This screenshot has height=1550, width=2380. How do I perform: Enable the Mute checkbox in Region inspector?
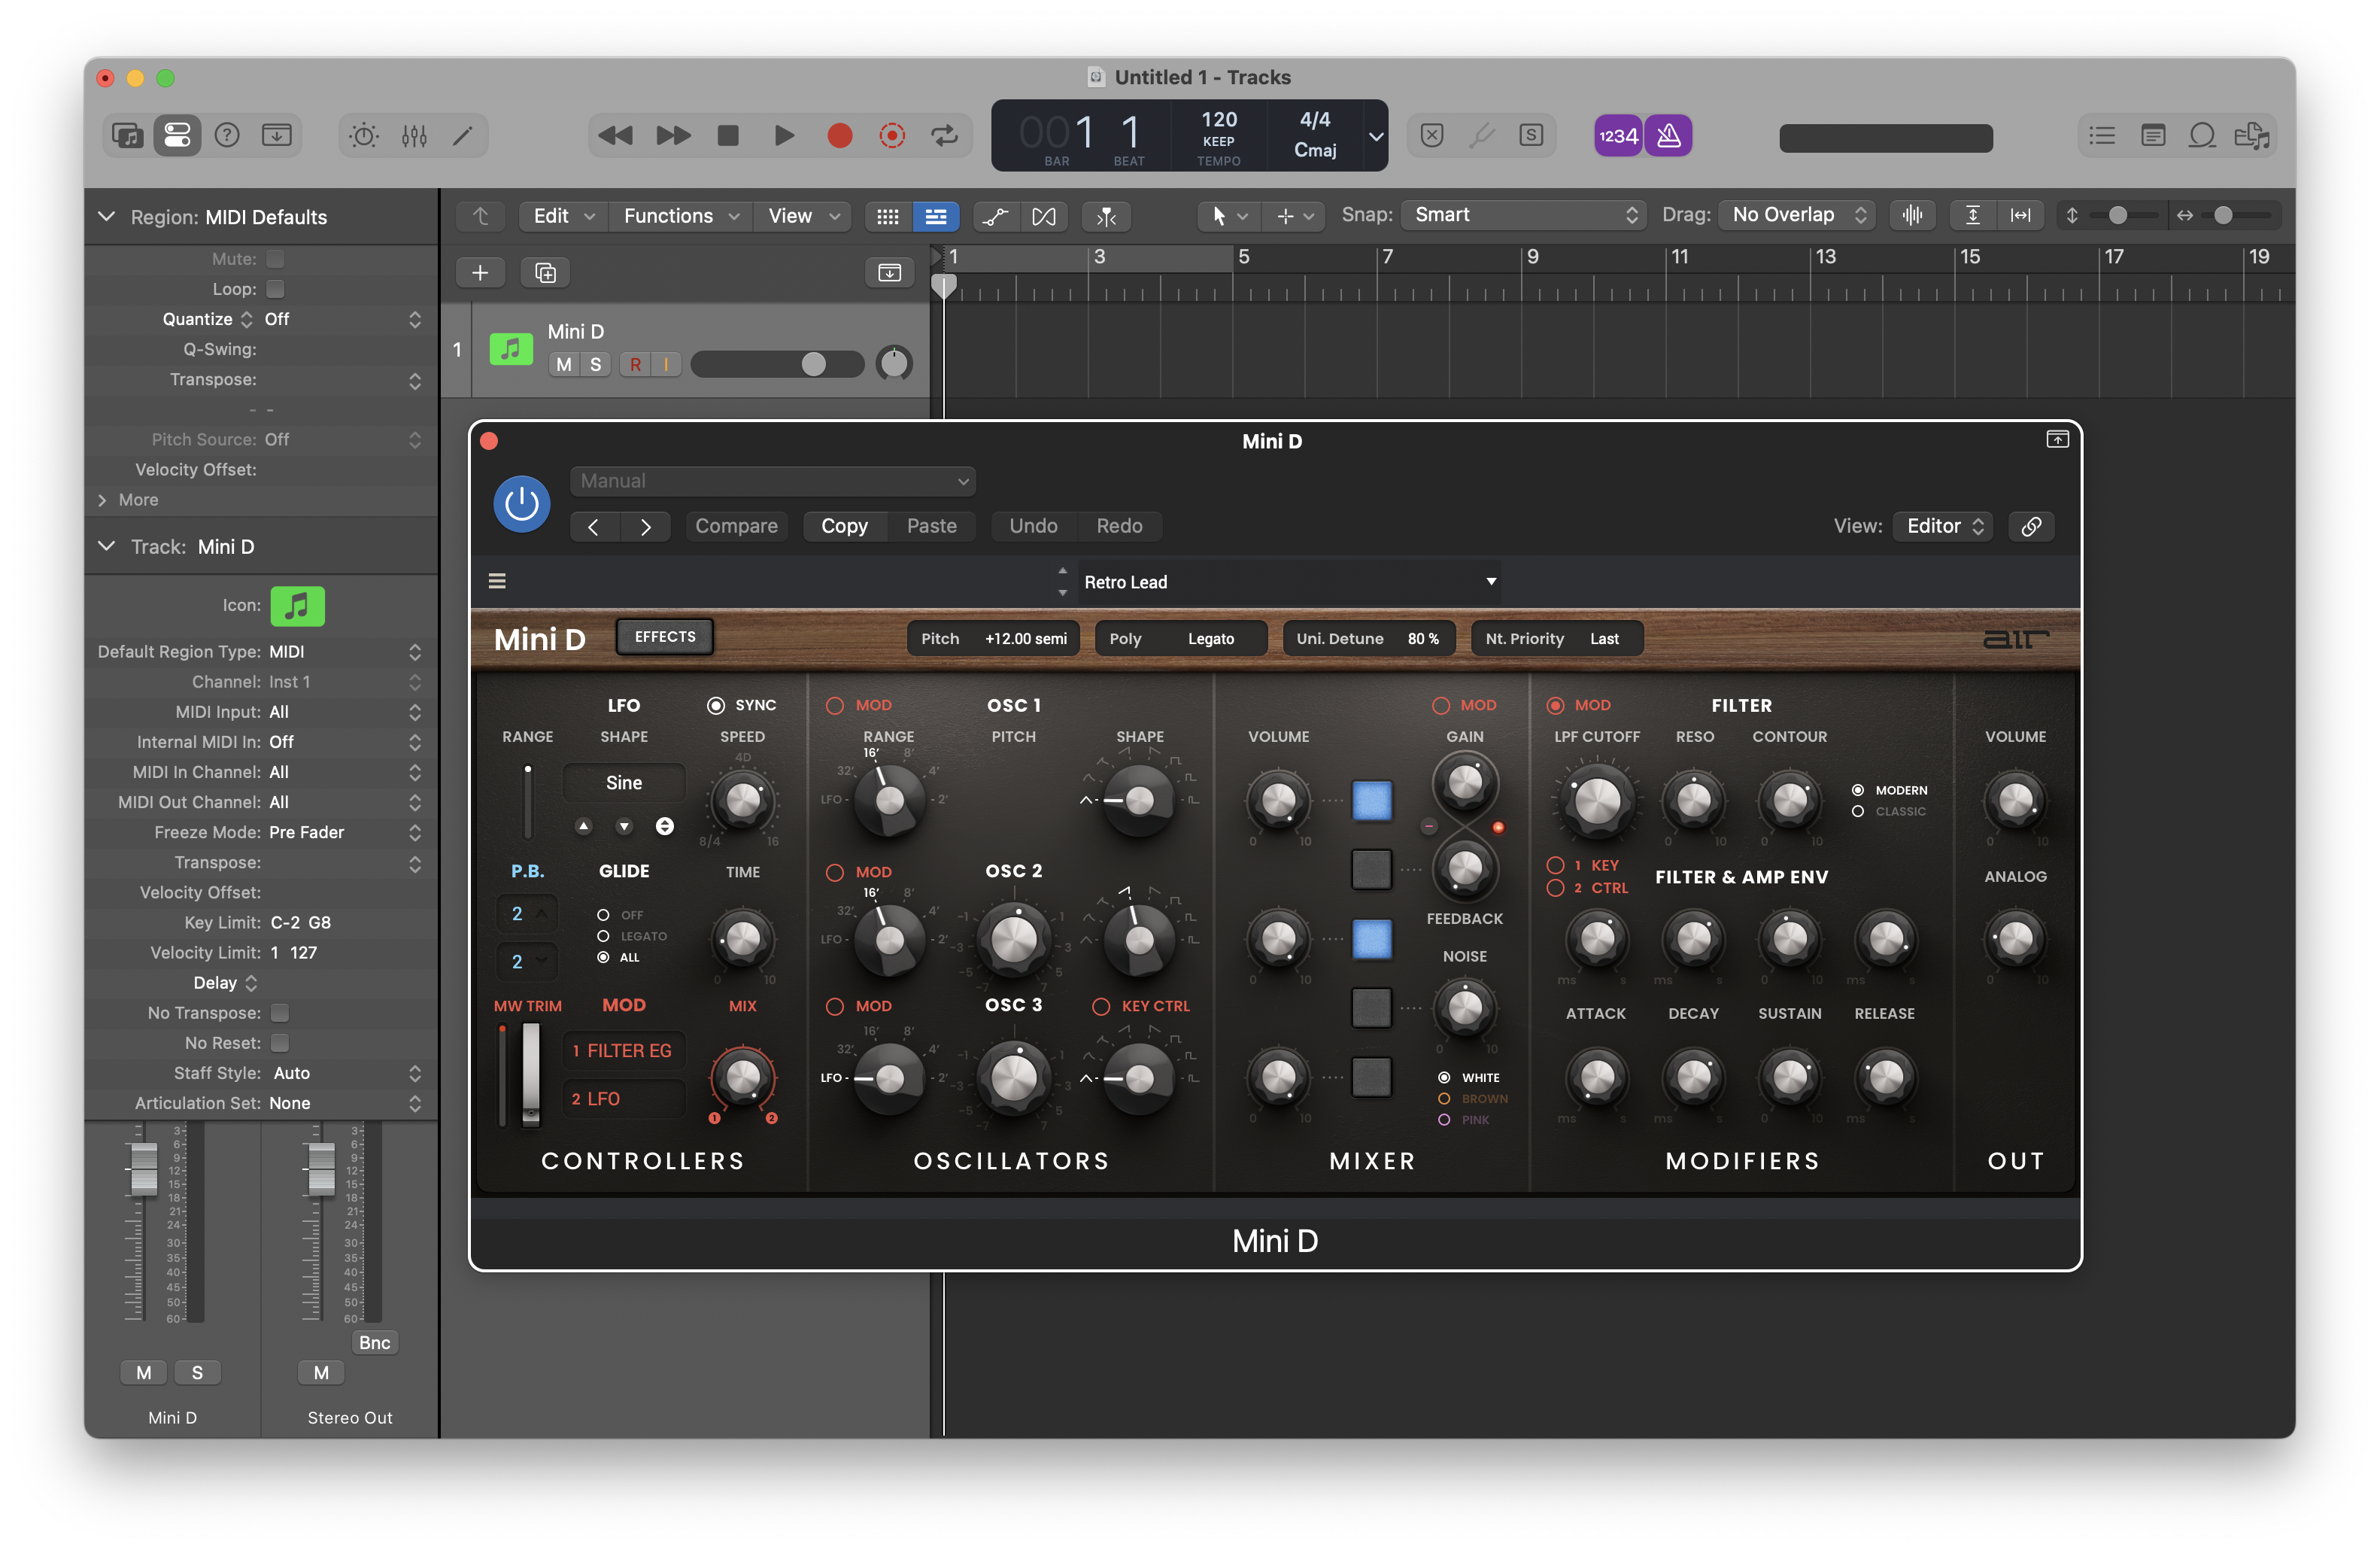276,259
